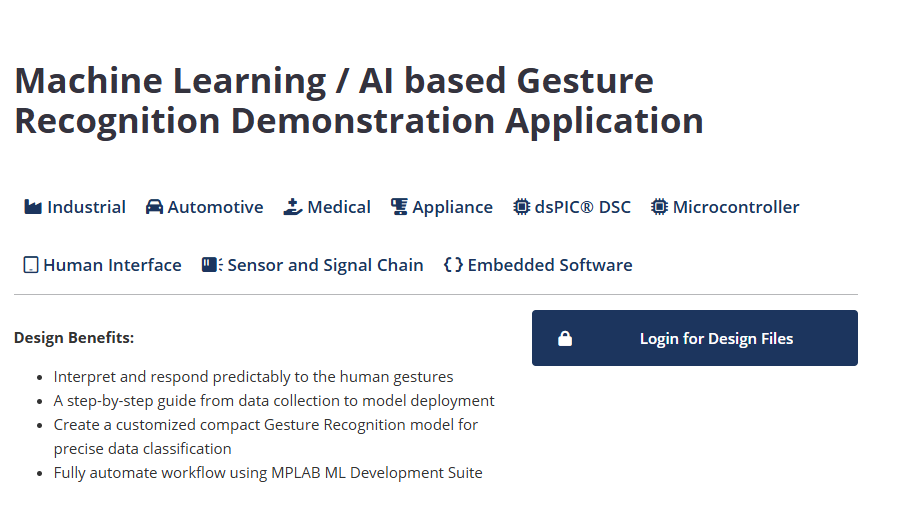902x507 pixels.
Task: Click the Sensor and Signal Chain icon
Action: 212,265
